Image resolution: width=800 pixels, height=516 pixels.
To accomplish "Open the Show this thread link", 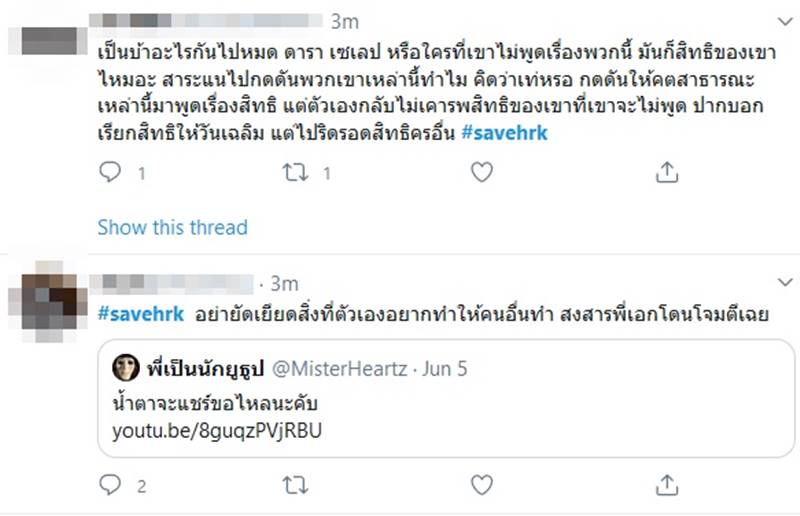I will point(172,227).
